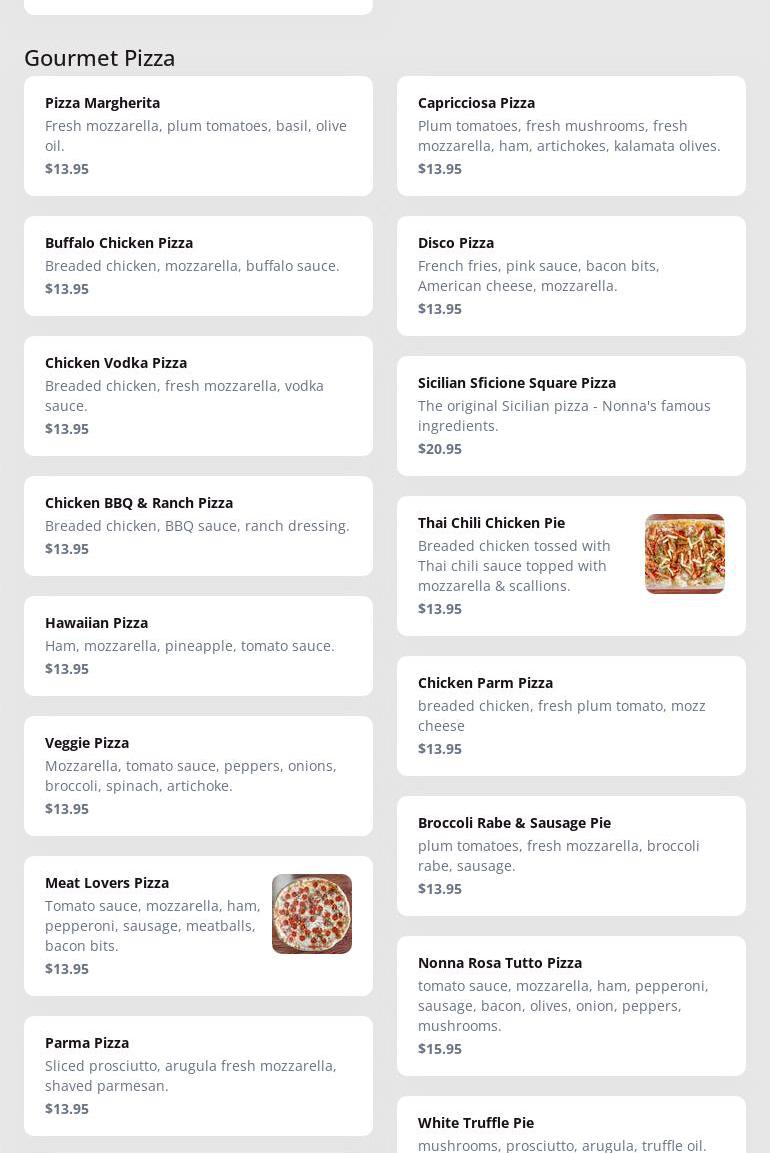Click the Thai Chili Chicken Pie title
This screenshot has height=1153, width=770.
tap(491, 523)
